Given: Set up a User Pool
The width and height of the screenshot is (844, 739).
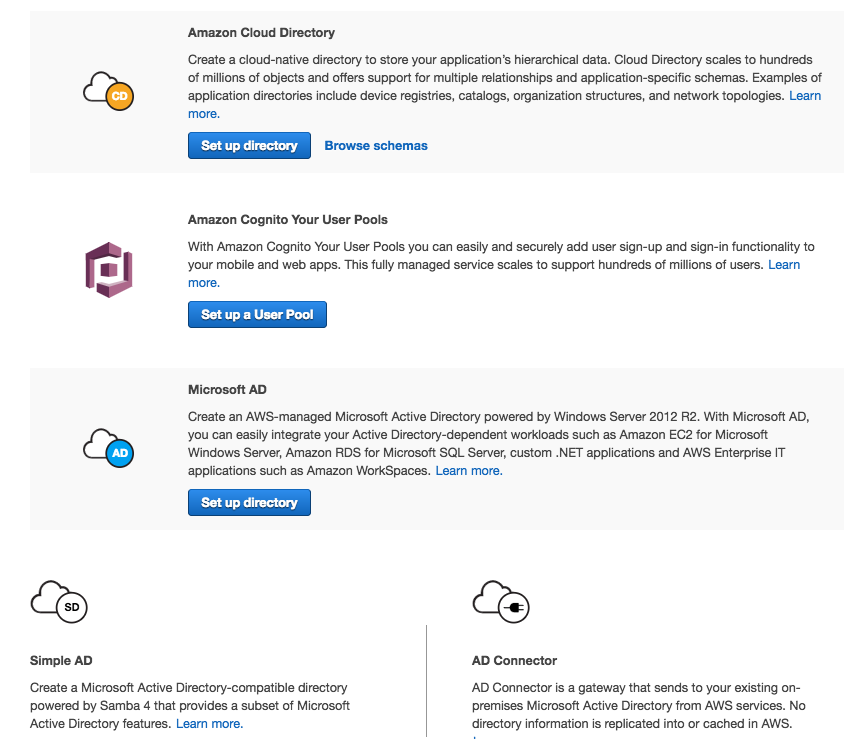Looking at the screenshot, I should click(x=256, y=314).
